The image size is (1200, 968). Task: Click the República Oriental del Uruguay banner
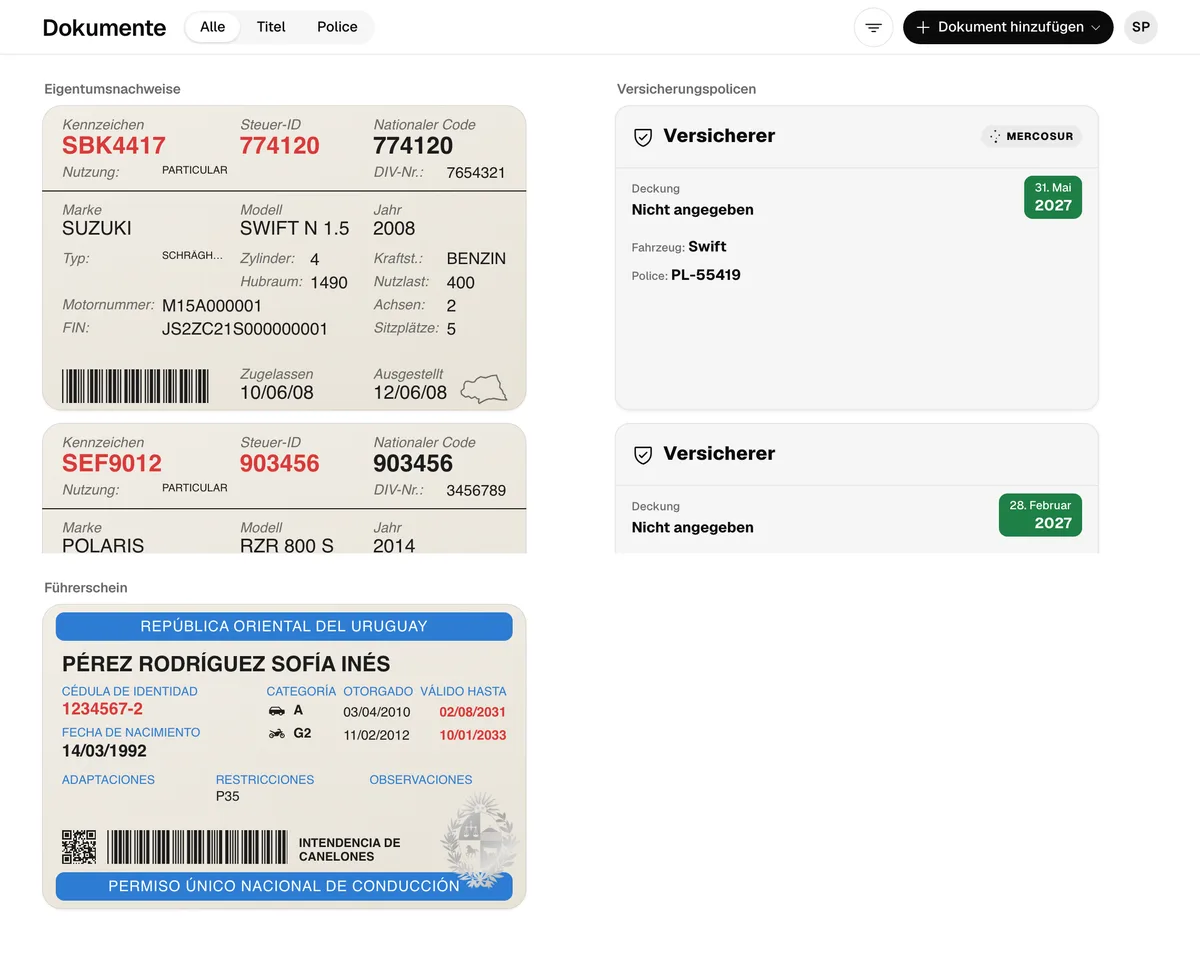pyautogui.click(x=284, y=627)
